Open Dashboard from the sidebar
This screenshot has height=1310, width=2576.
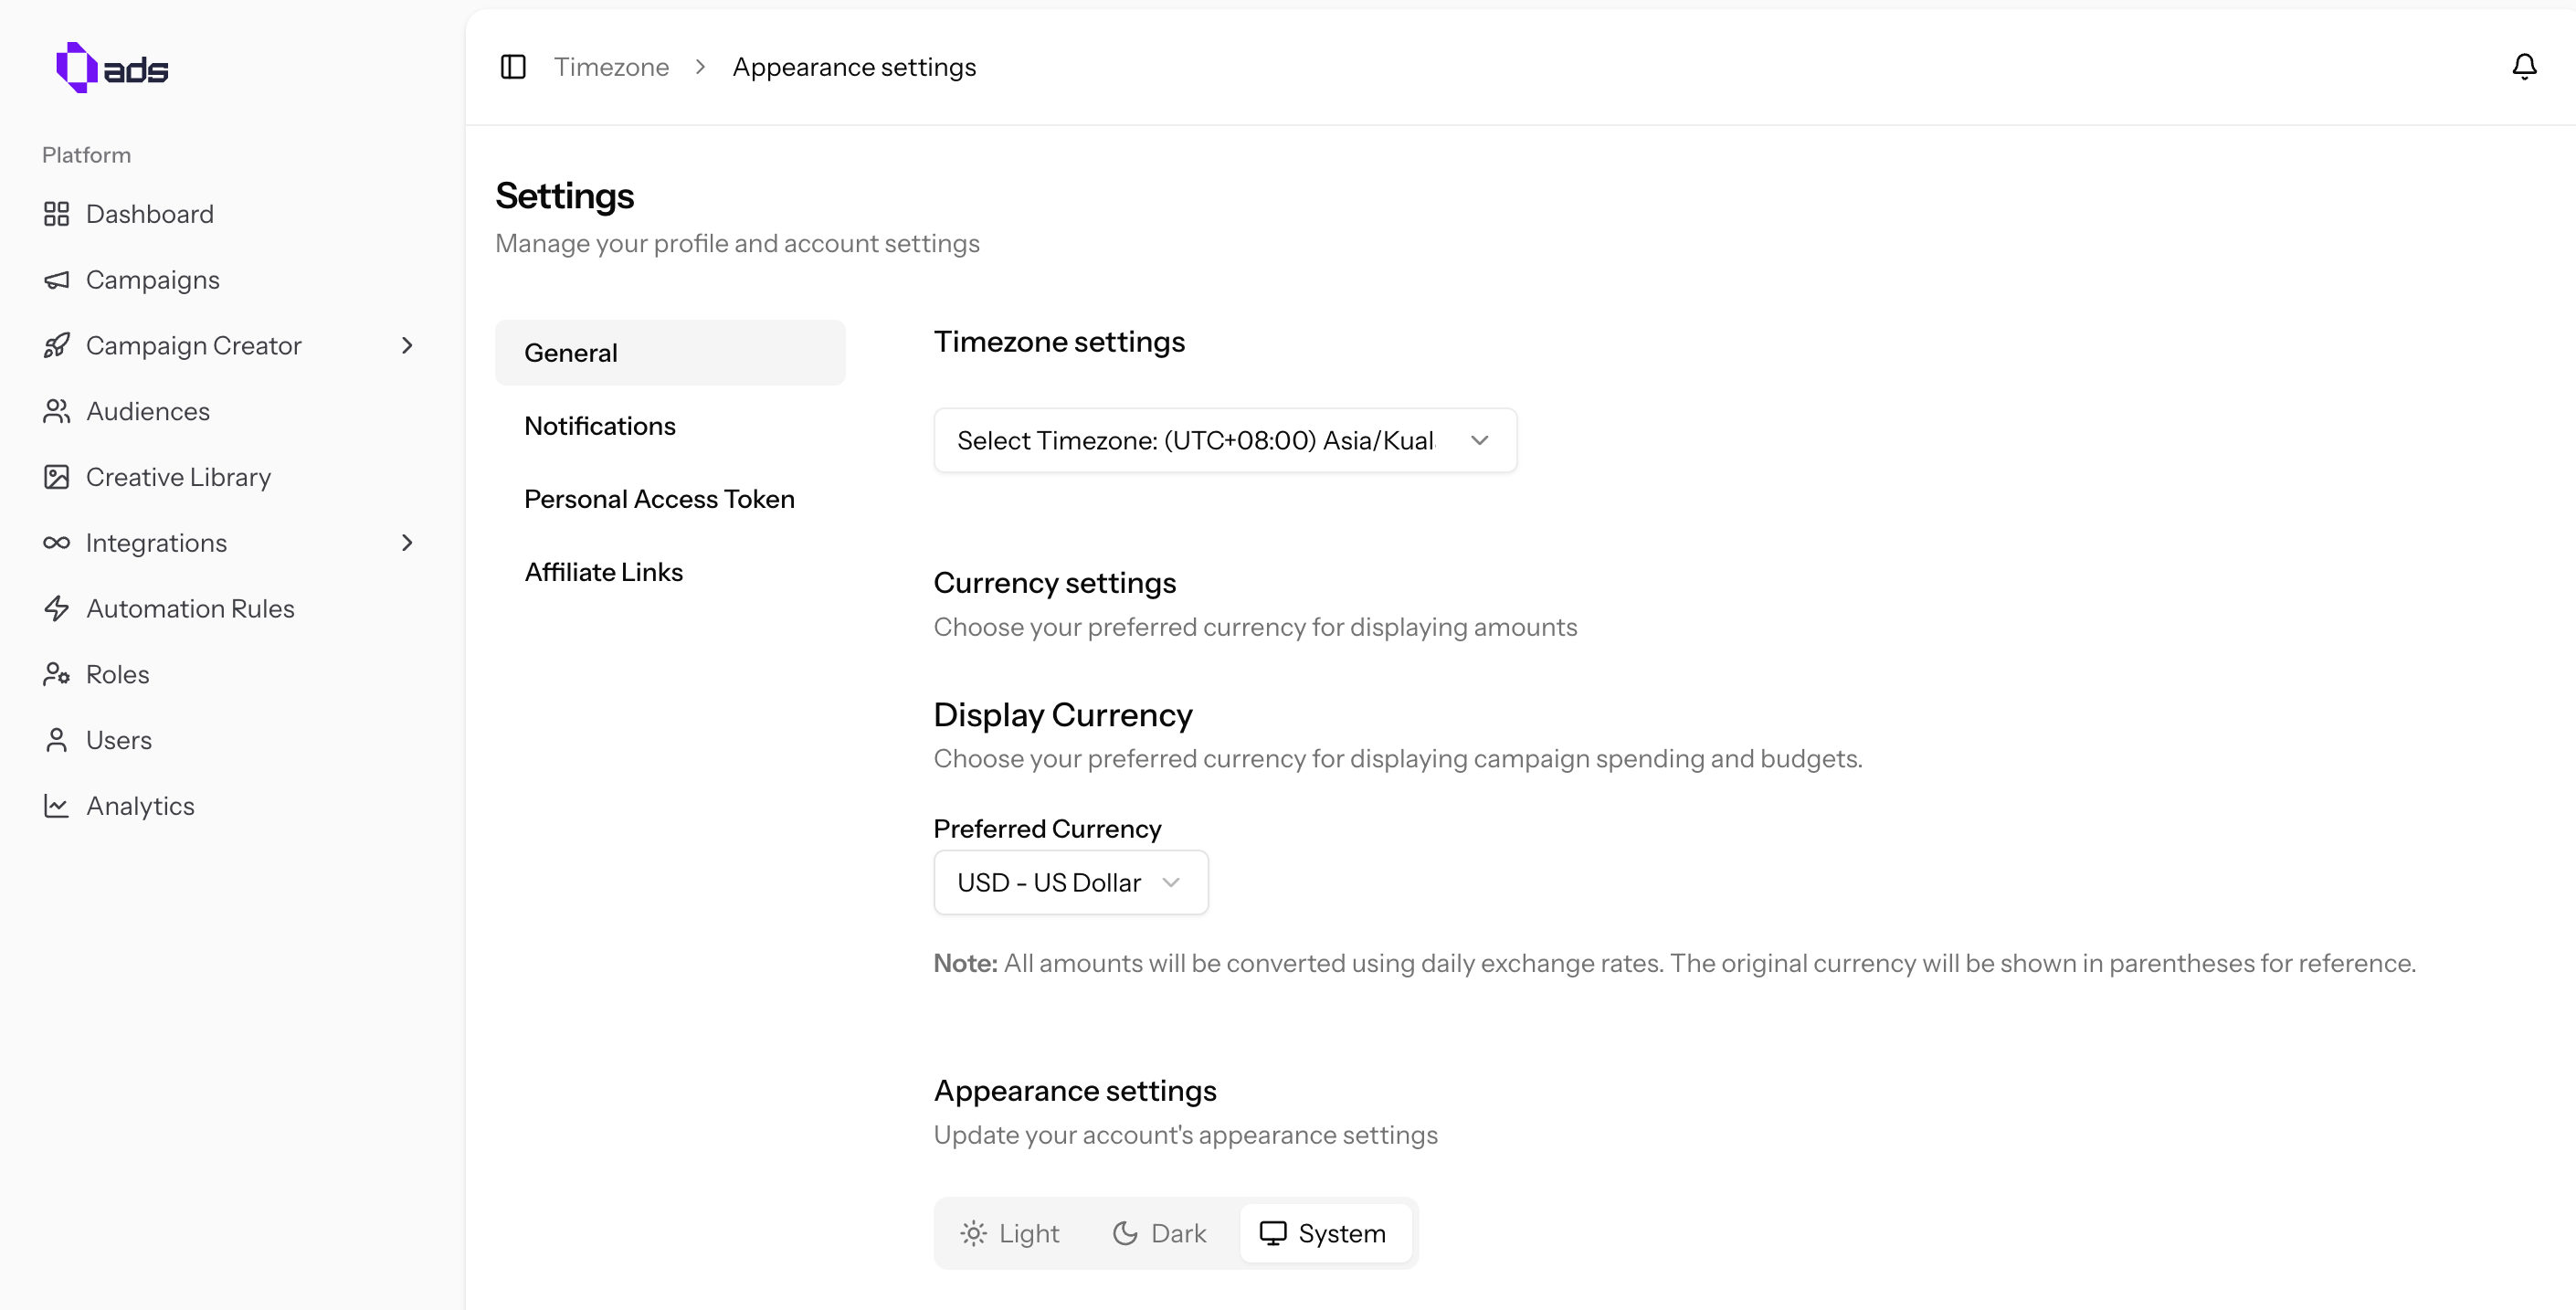click(149, 214)
